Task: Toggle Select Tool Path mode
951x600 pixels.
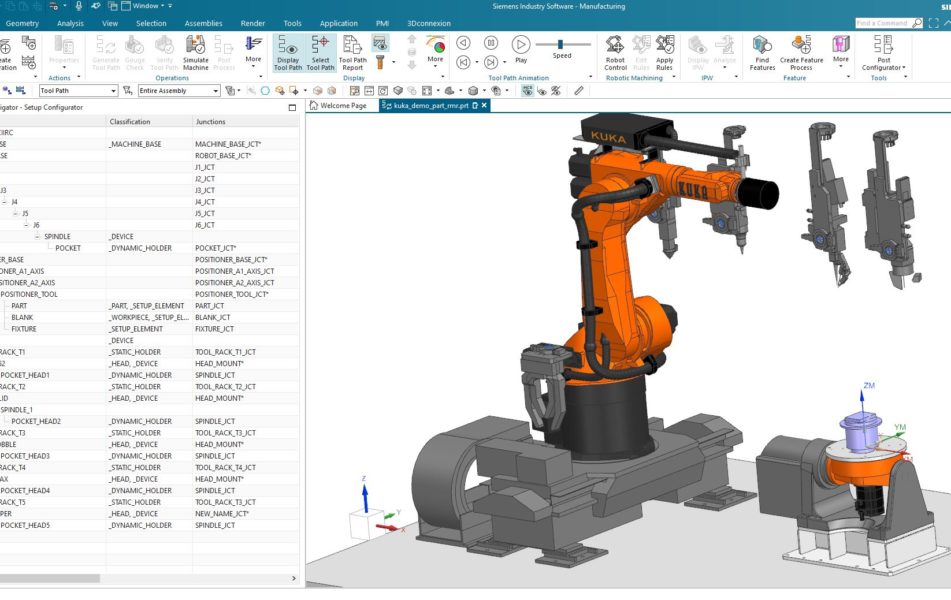Action: [320, 53]
